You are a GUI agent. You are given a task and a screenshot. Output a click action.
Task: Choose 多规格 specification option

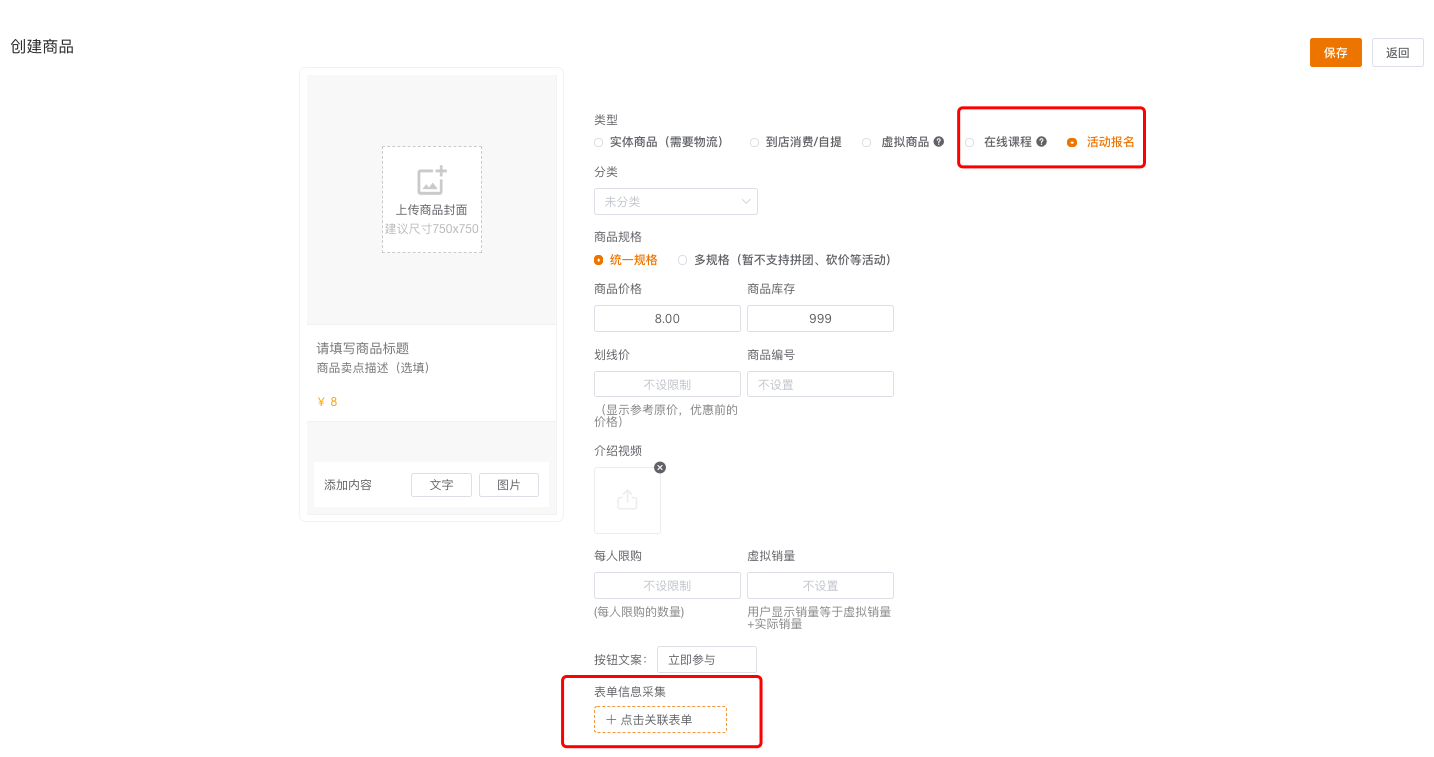tap(683, 260)
